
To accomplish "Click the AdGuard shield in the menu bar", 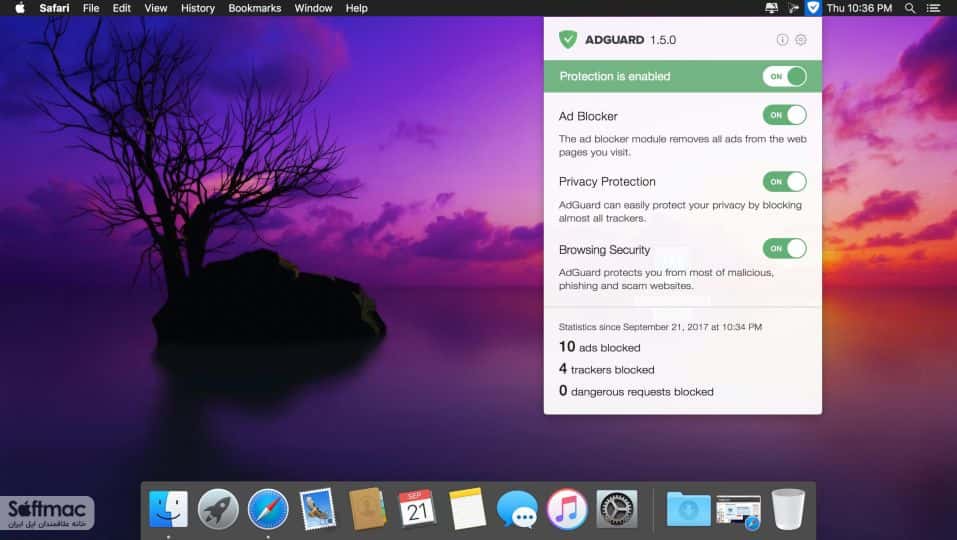I will tap(813, 8).
